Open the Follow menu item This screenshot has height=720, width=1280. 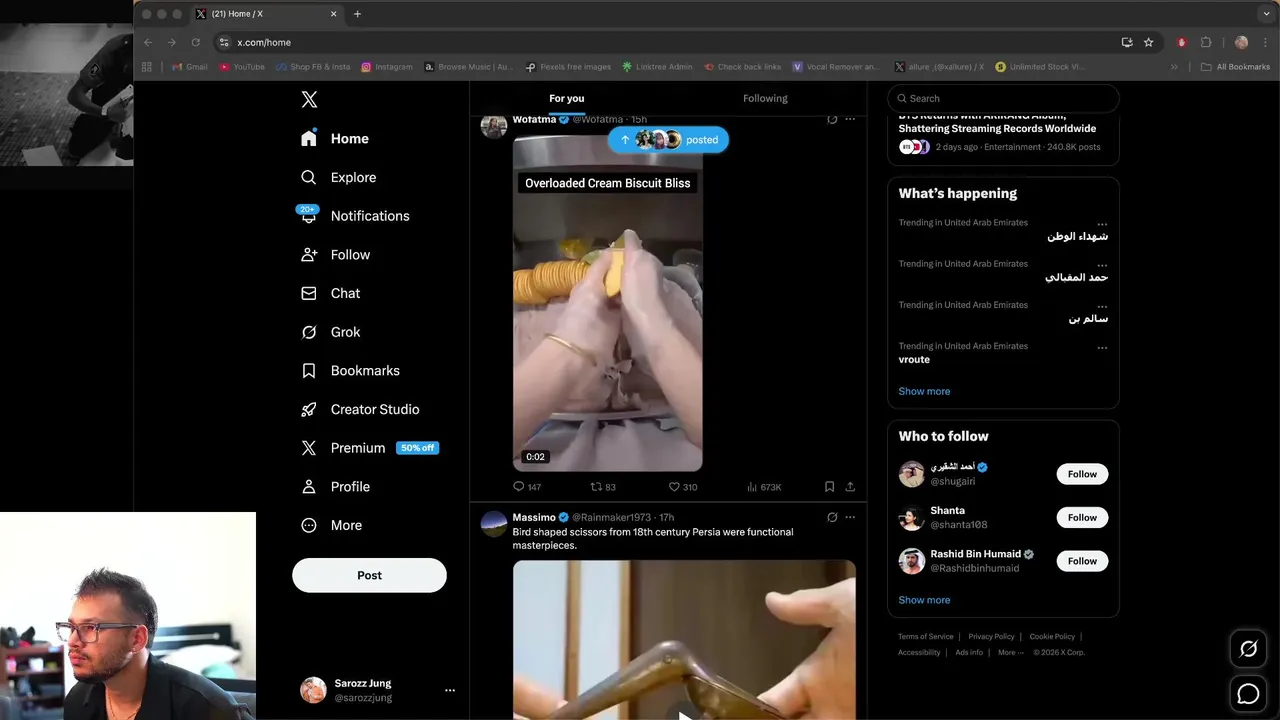(336, 255)
